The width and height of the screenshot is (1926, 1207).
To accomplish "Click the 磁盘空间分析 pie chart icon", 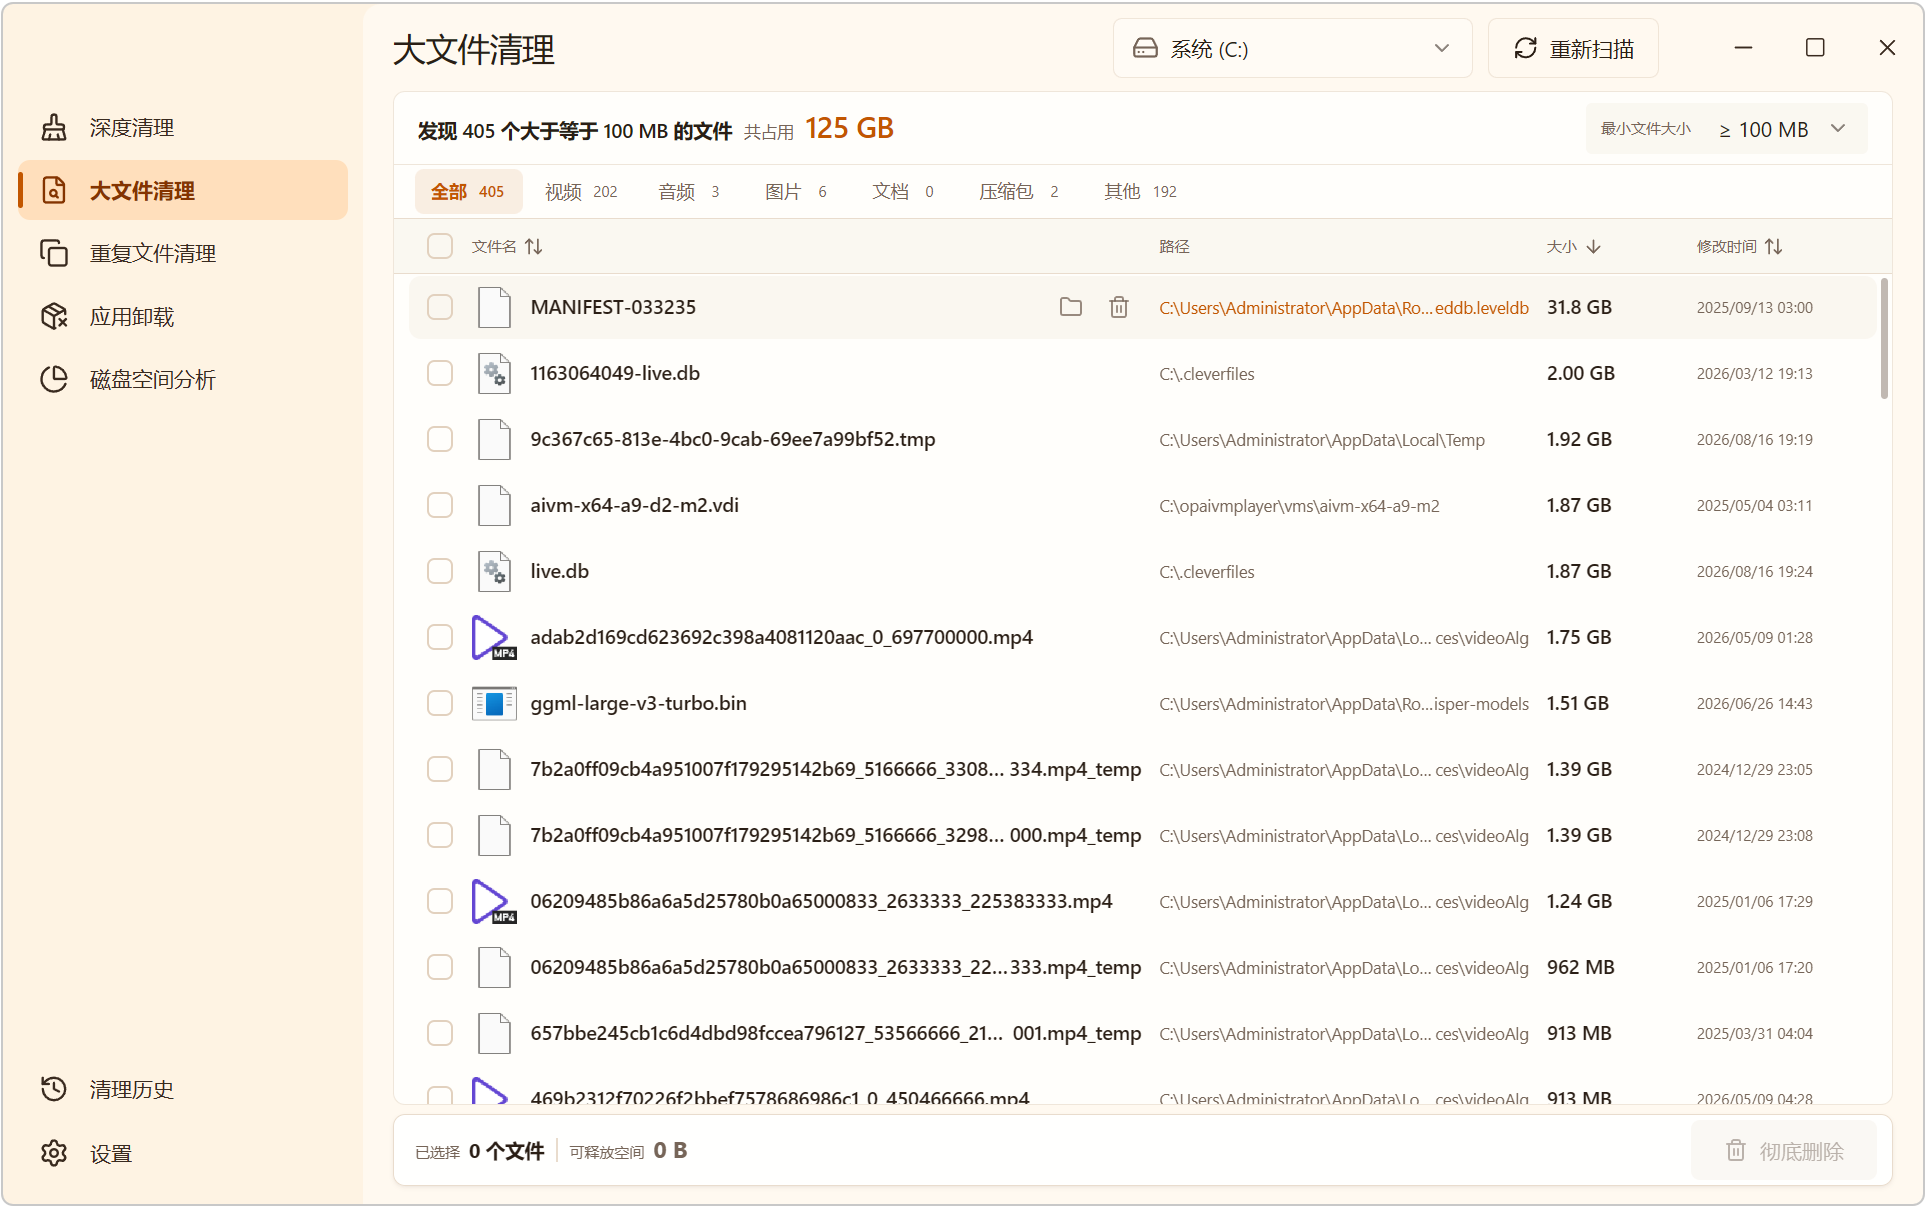I will 54,379.
